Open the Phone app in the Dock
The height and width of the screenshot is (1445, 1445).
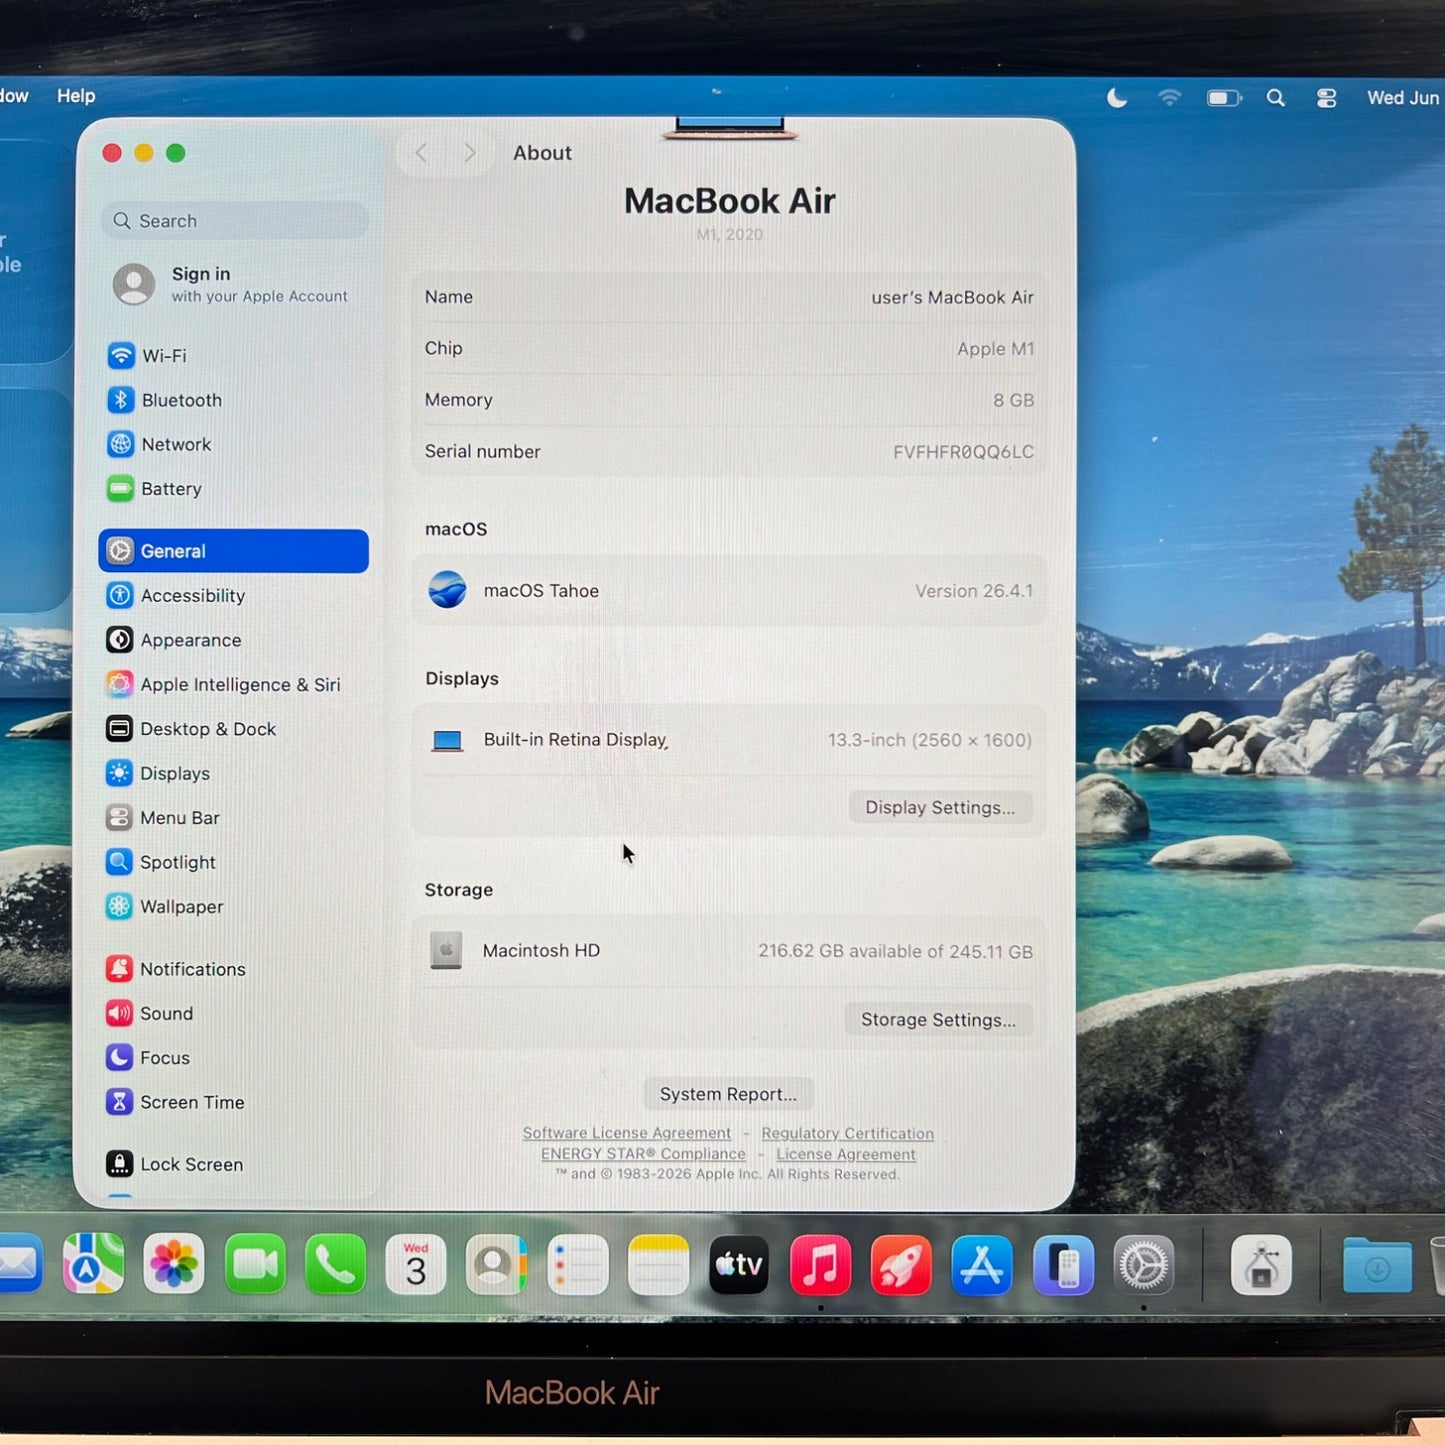click(335, 1264)
